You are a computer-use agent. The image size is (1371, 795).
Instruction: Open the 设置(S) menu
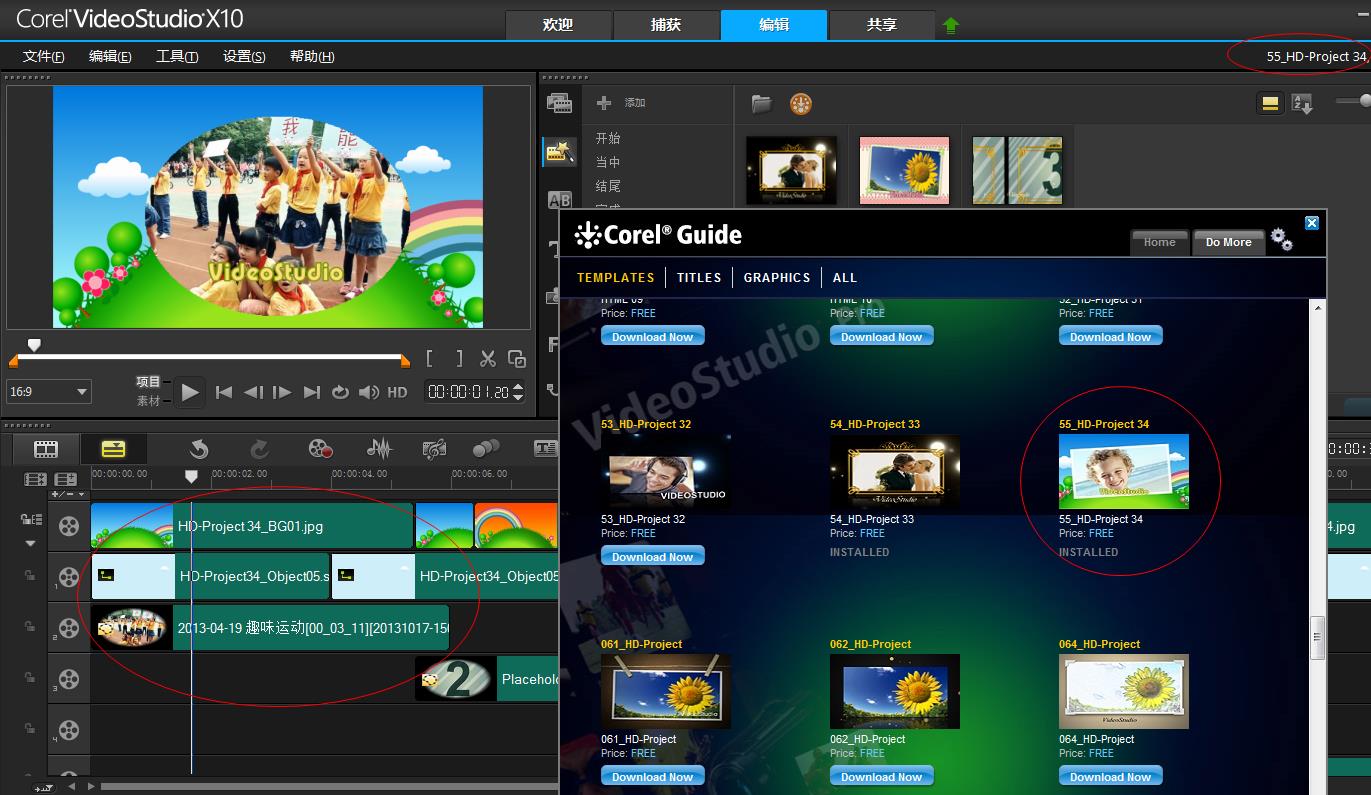(244, 56)
